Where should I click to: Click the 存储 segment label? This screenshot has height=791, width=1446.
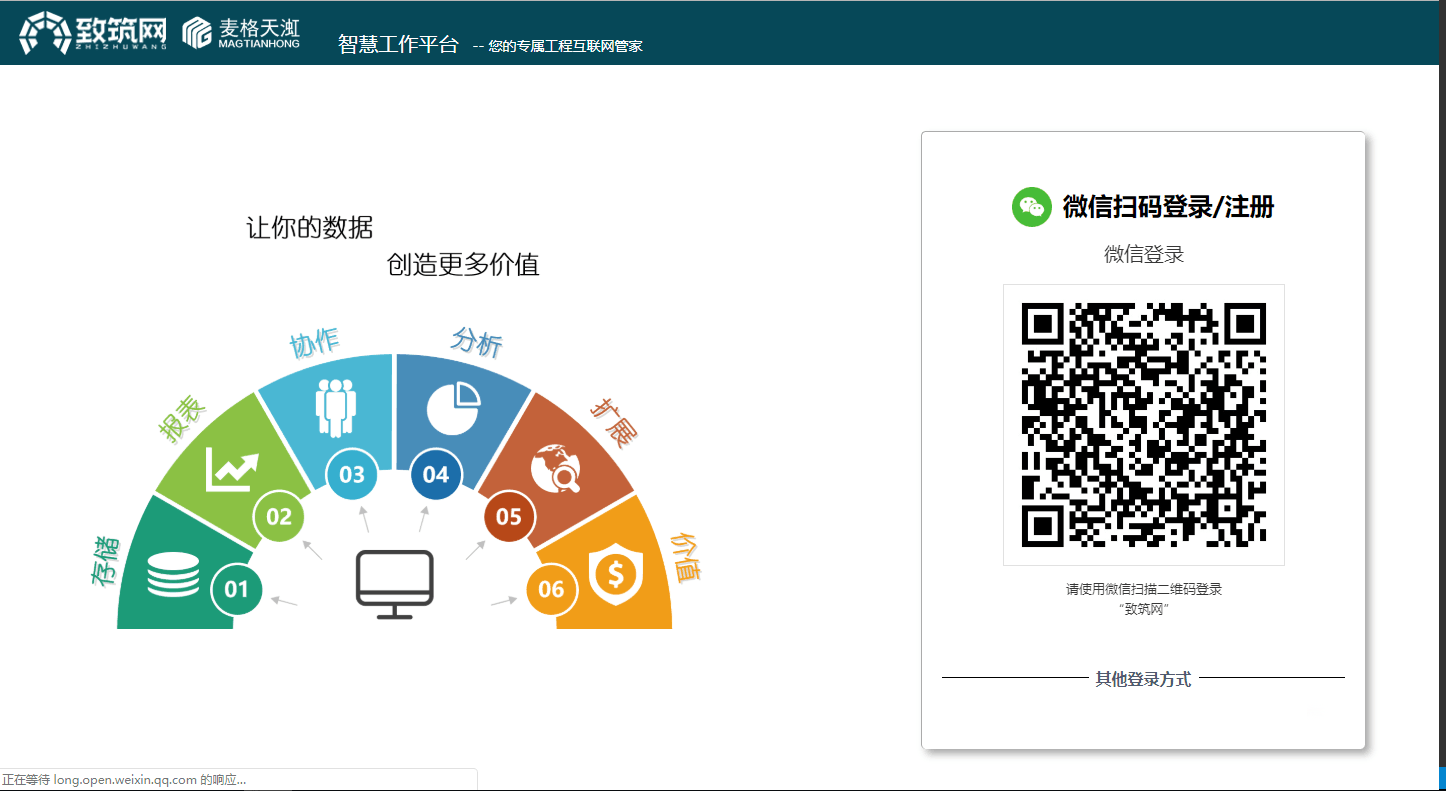(105, 560)
